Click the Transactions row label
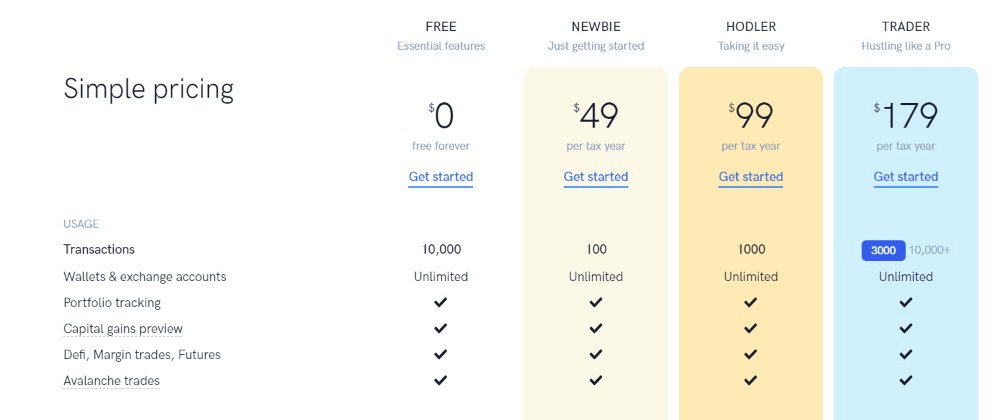 [99, 250]
